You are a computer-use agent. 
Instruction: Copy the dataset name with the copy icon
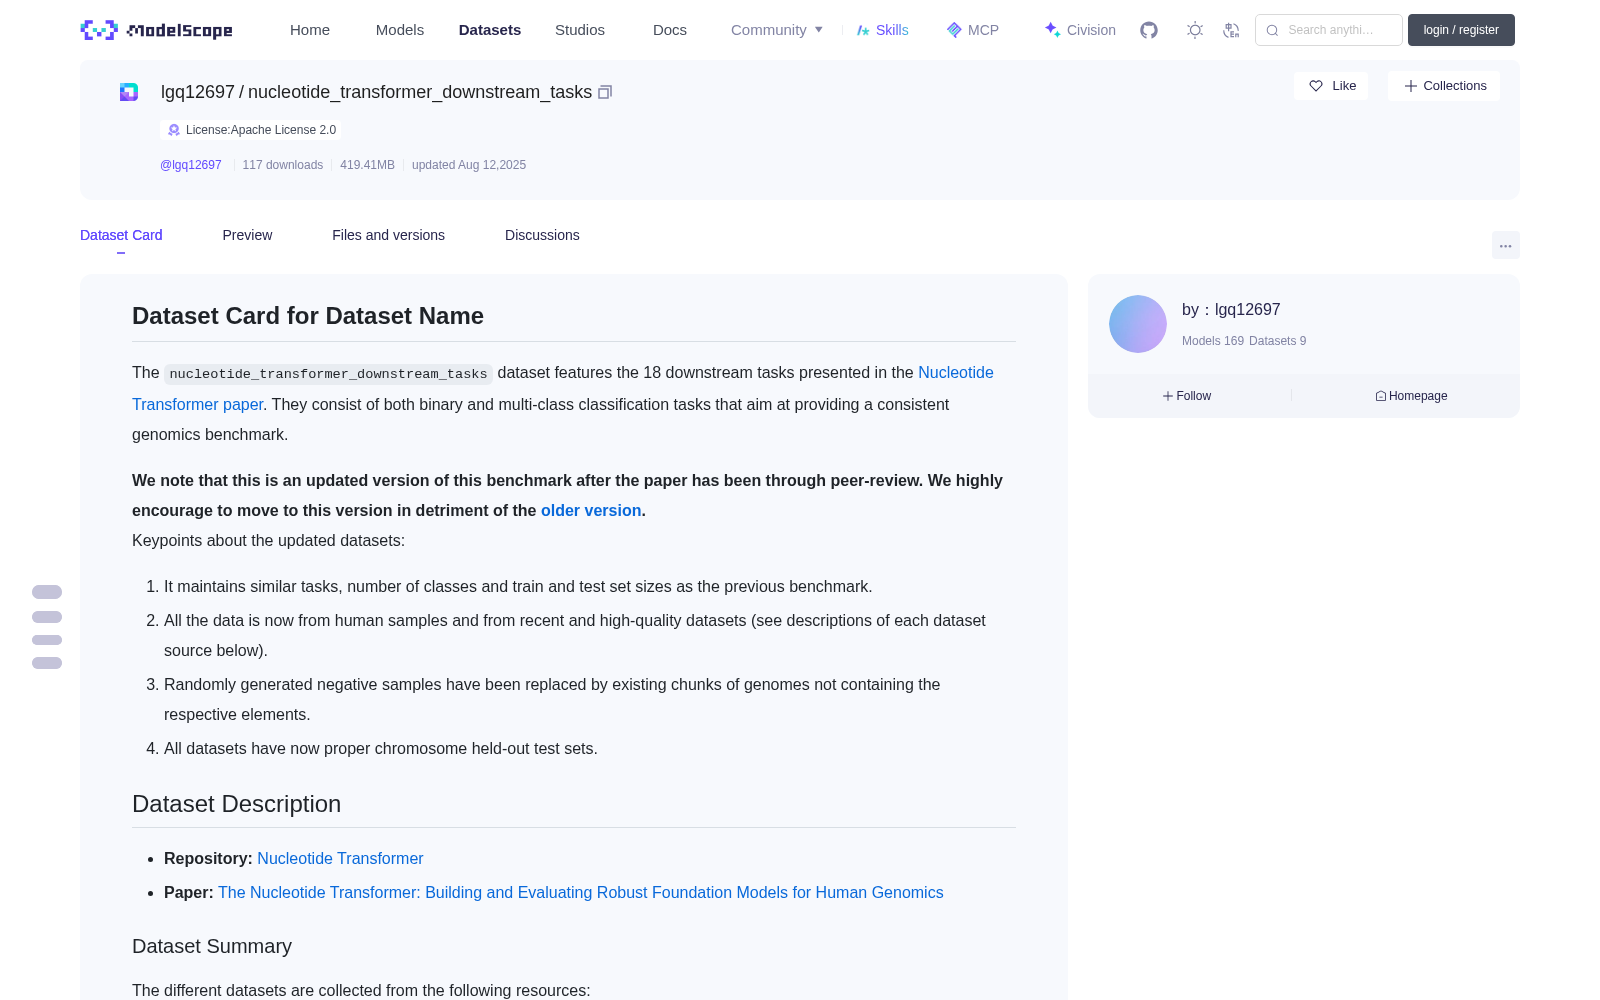pyautogui.click(x=605, y=92)
